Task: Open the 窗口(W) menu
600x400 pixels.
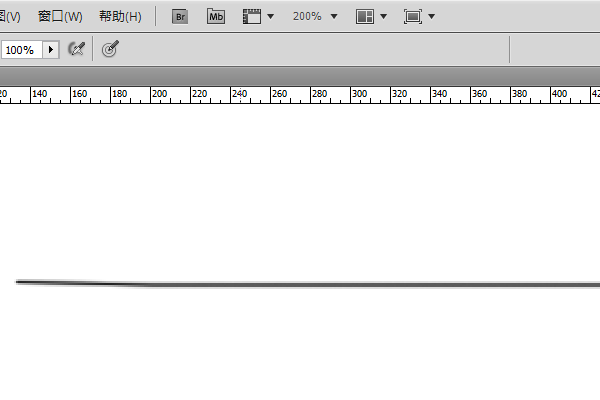Action: click(x=60, y=16)
